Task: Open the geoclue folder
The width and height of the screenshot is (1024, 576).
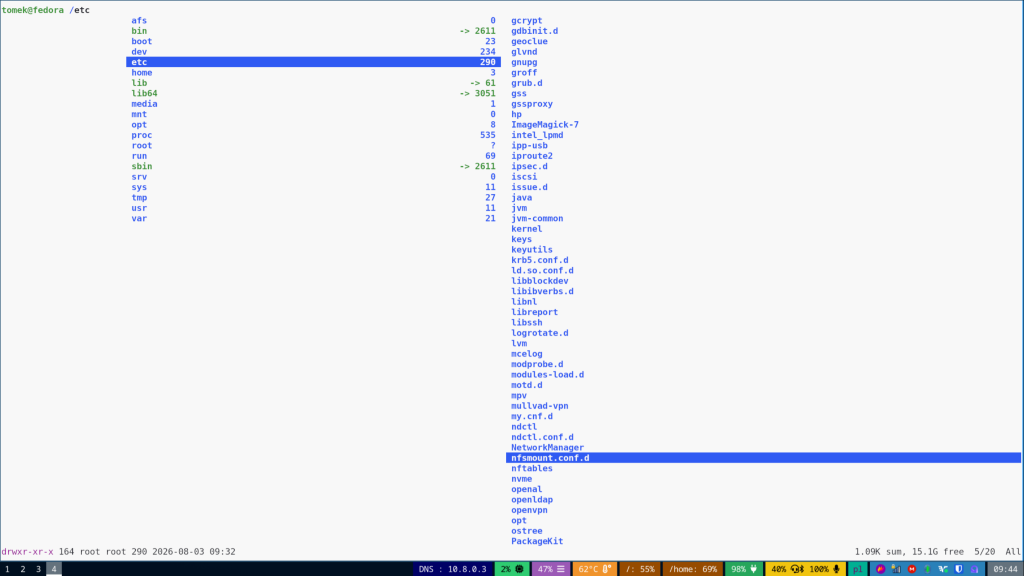Action: pos(529,41)
